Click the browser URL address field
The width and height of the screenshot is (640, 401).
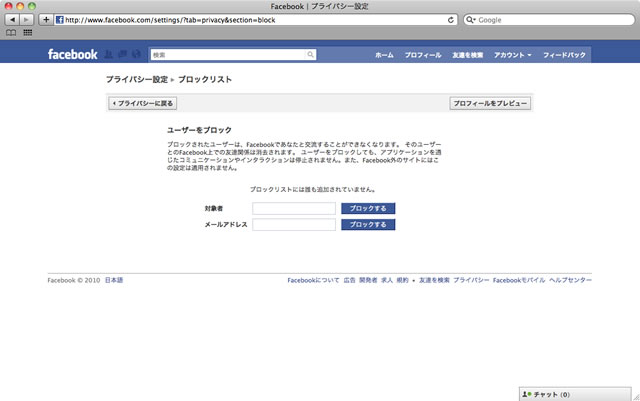point(255,20)
